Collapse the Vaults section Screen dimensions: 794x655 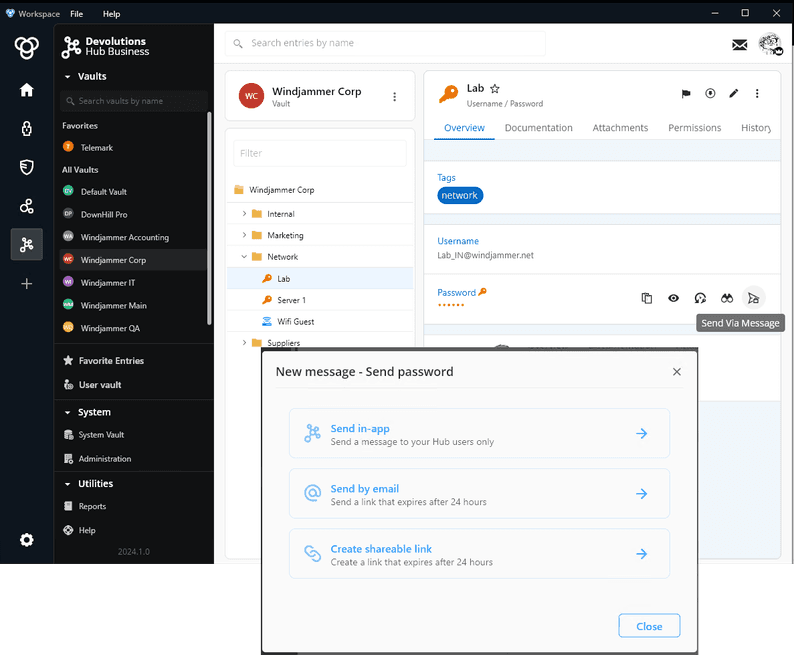(x=67, y=76)
